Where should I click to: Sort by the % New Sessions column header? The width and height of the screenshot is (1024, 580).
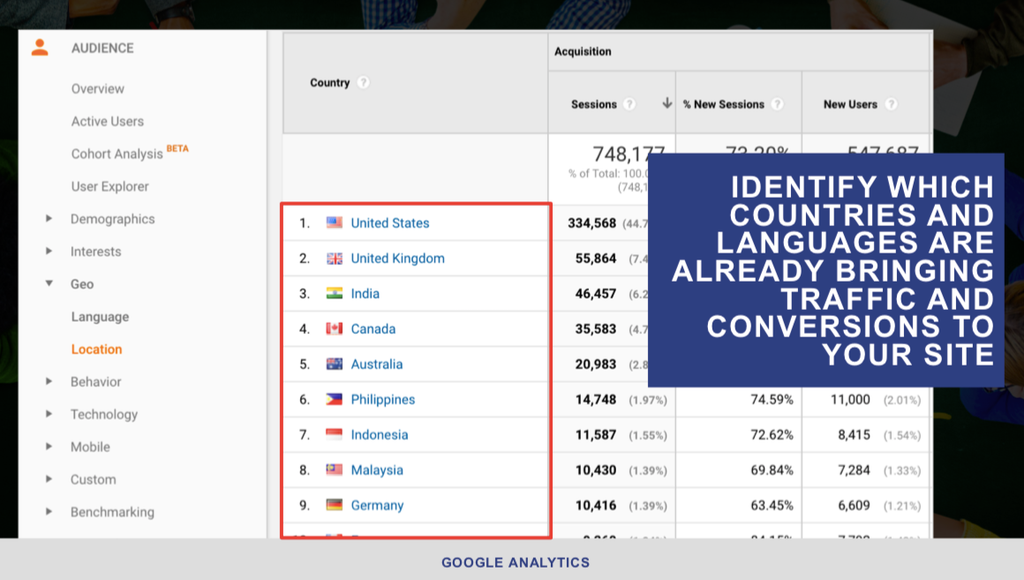click(x=724, y=105)
